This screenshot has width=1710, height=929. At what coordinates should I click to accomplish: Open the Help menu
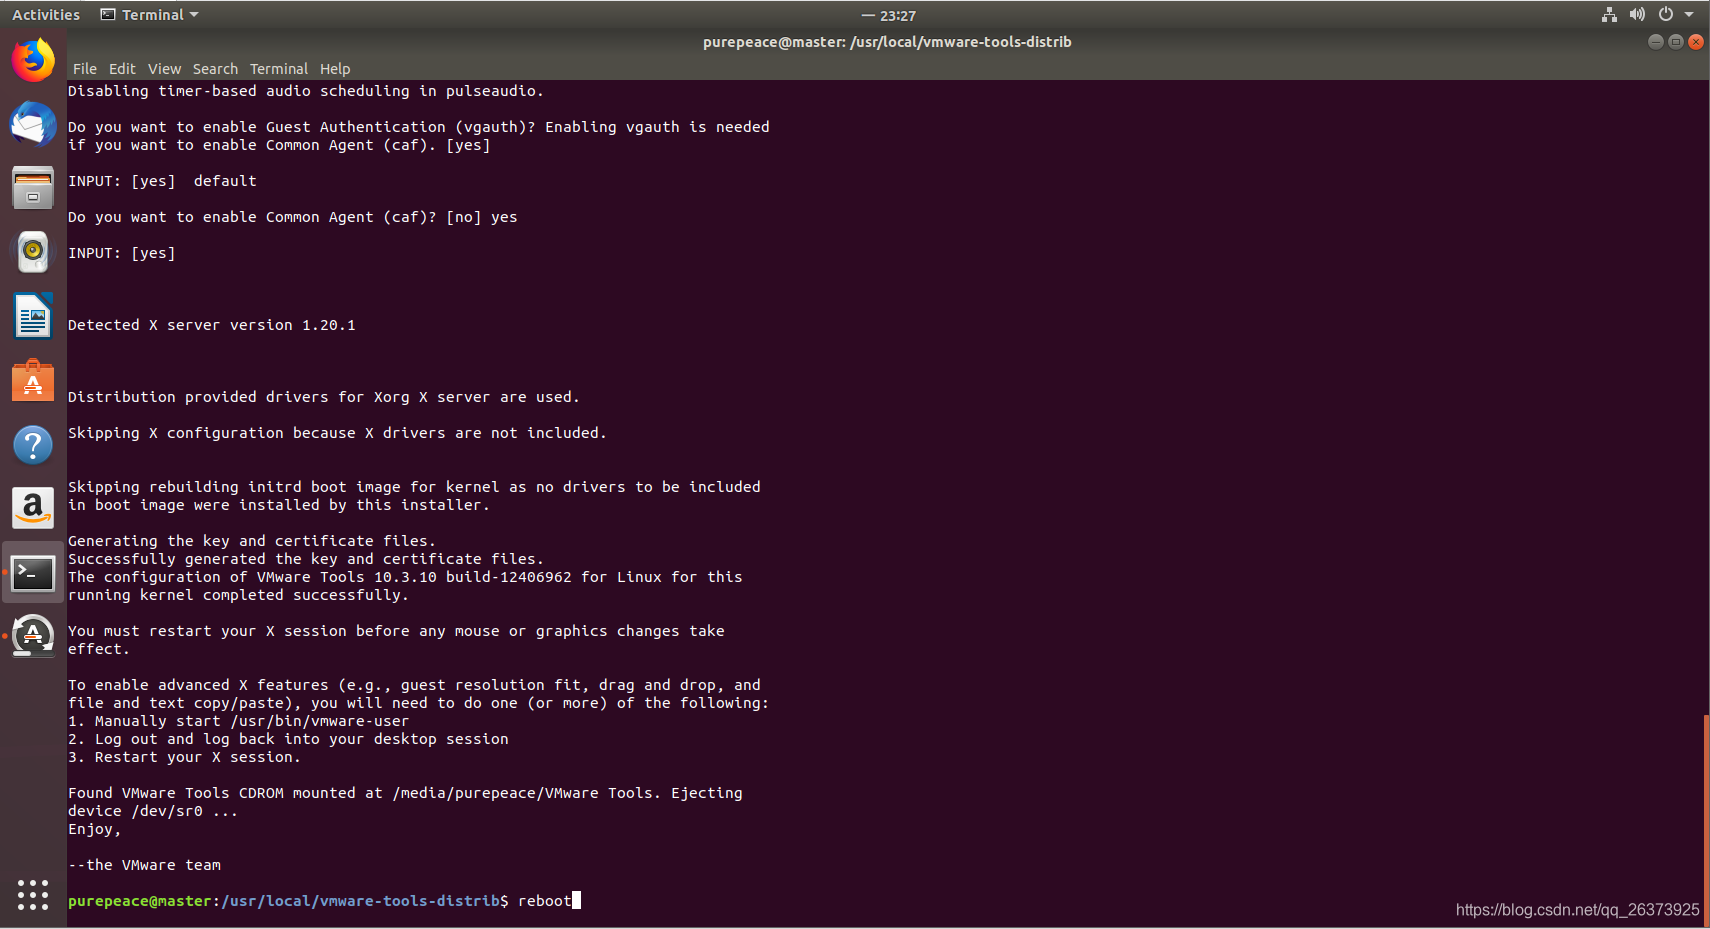[x=335, y=69]
